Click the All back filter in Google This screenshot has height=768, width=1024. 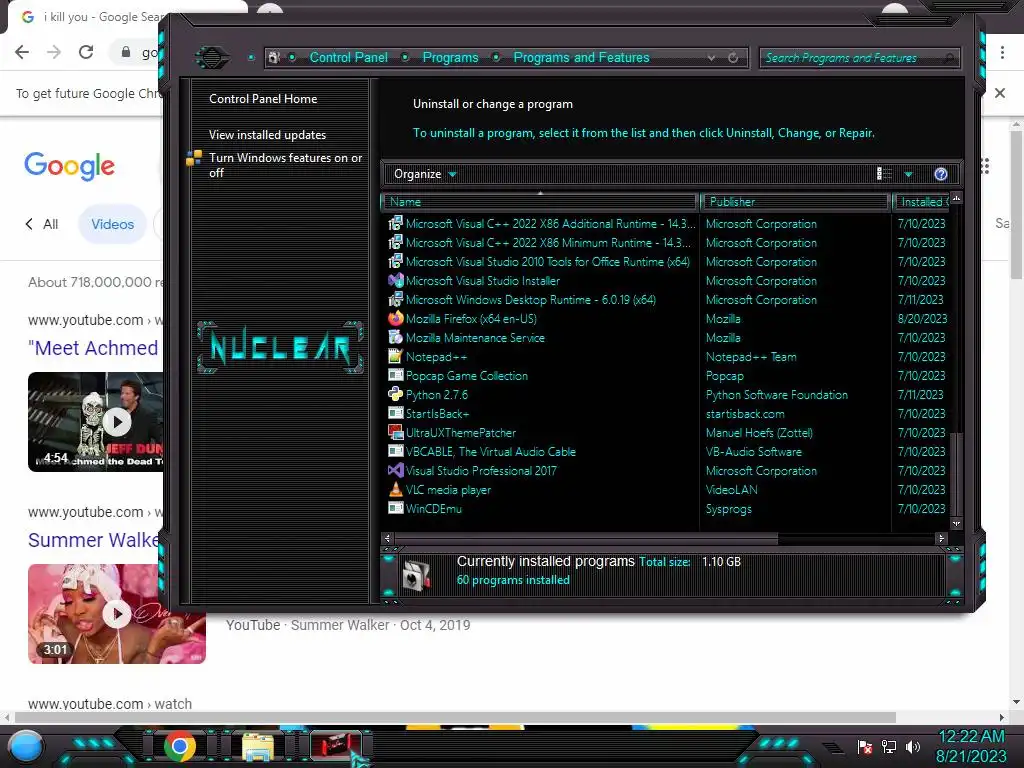pos(42,224)
